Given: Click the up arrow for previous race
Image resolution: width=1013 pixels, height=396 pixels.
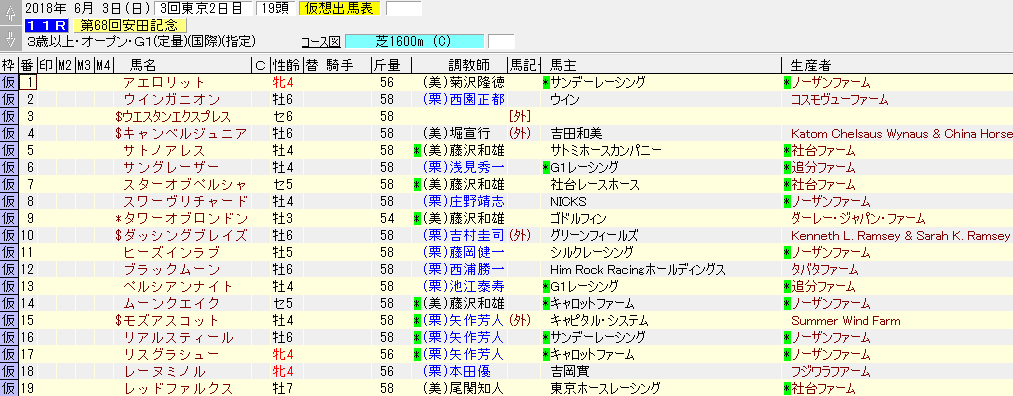Looking at the screenshot, I should pyautogui.click(x=10, y=13).
